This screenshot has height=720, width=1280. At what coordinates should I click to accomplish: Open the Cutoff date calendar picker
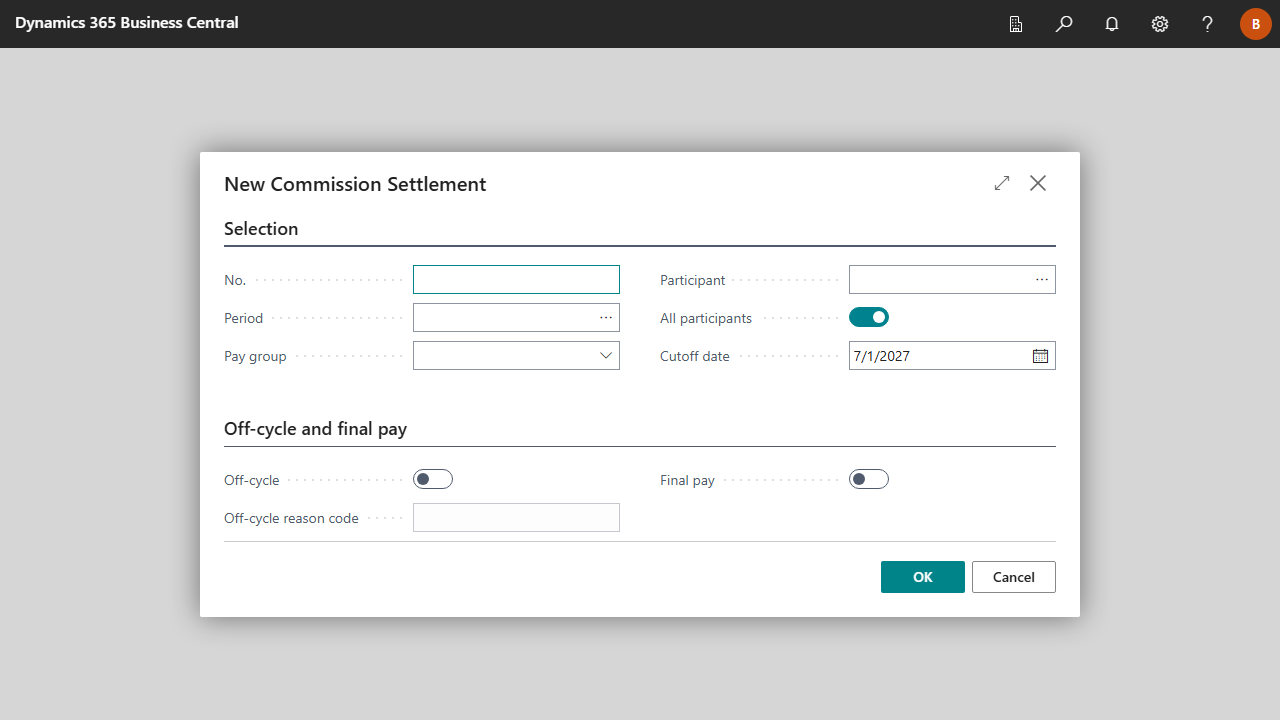pyautogui.click(x=1040, y=356)
